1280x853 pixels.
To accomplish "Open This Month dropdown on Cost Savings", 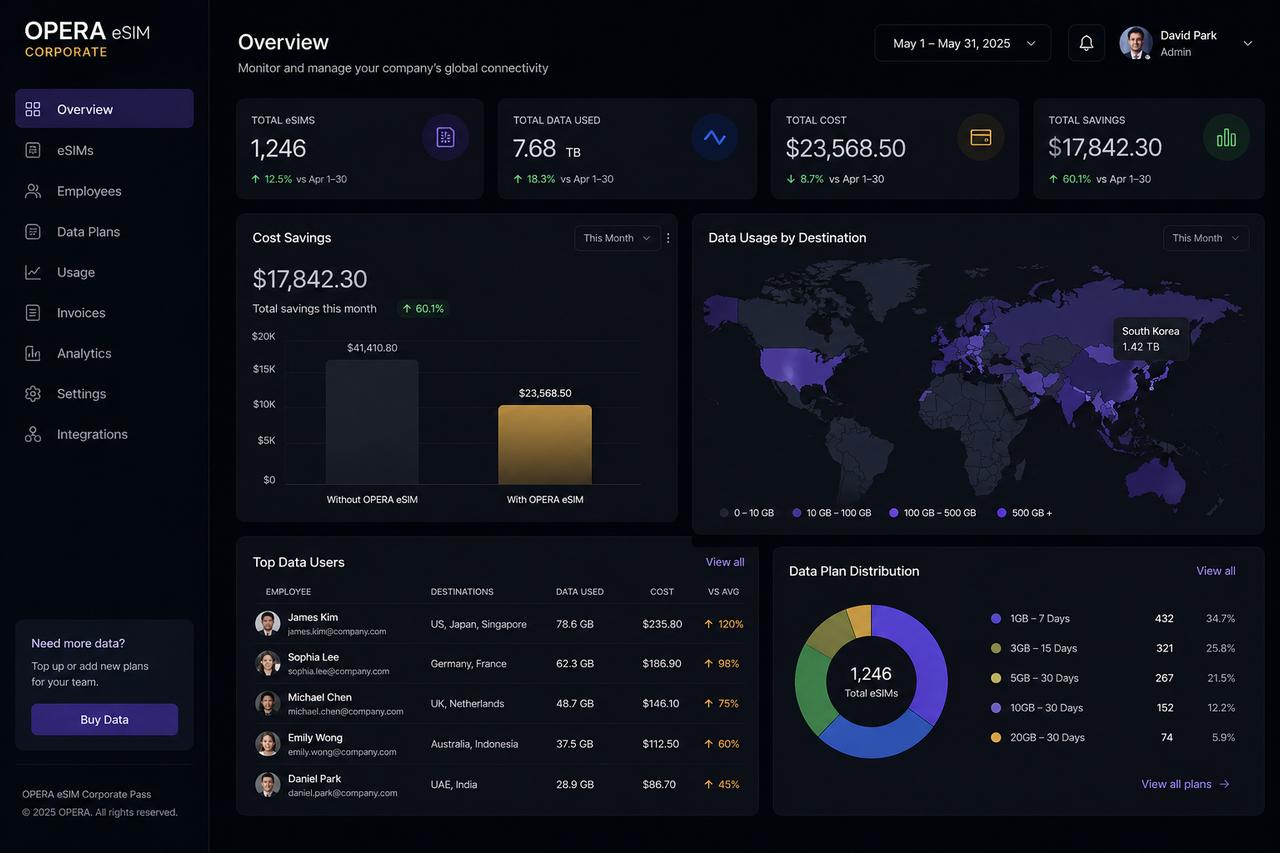I will pos(616,238).
